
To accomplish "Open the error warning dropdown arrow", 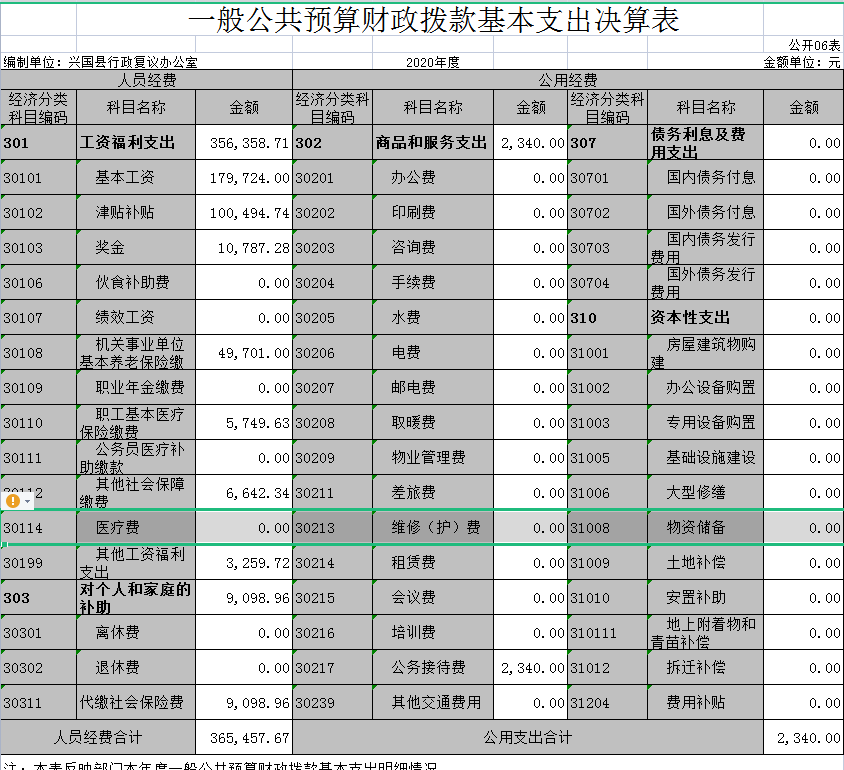I will 28,500.
